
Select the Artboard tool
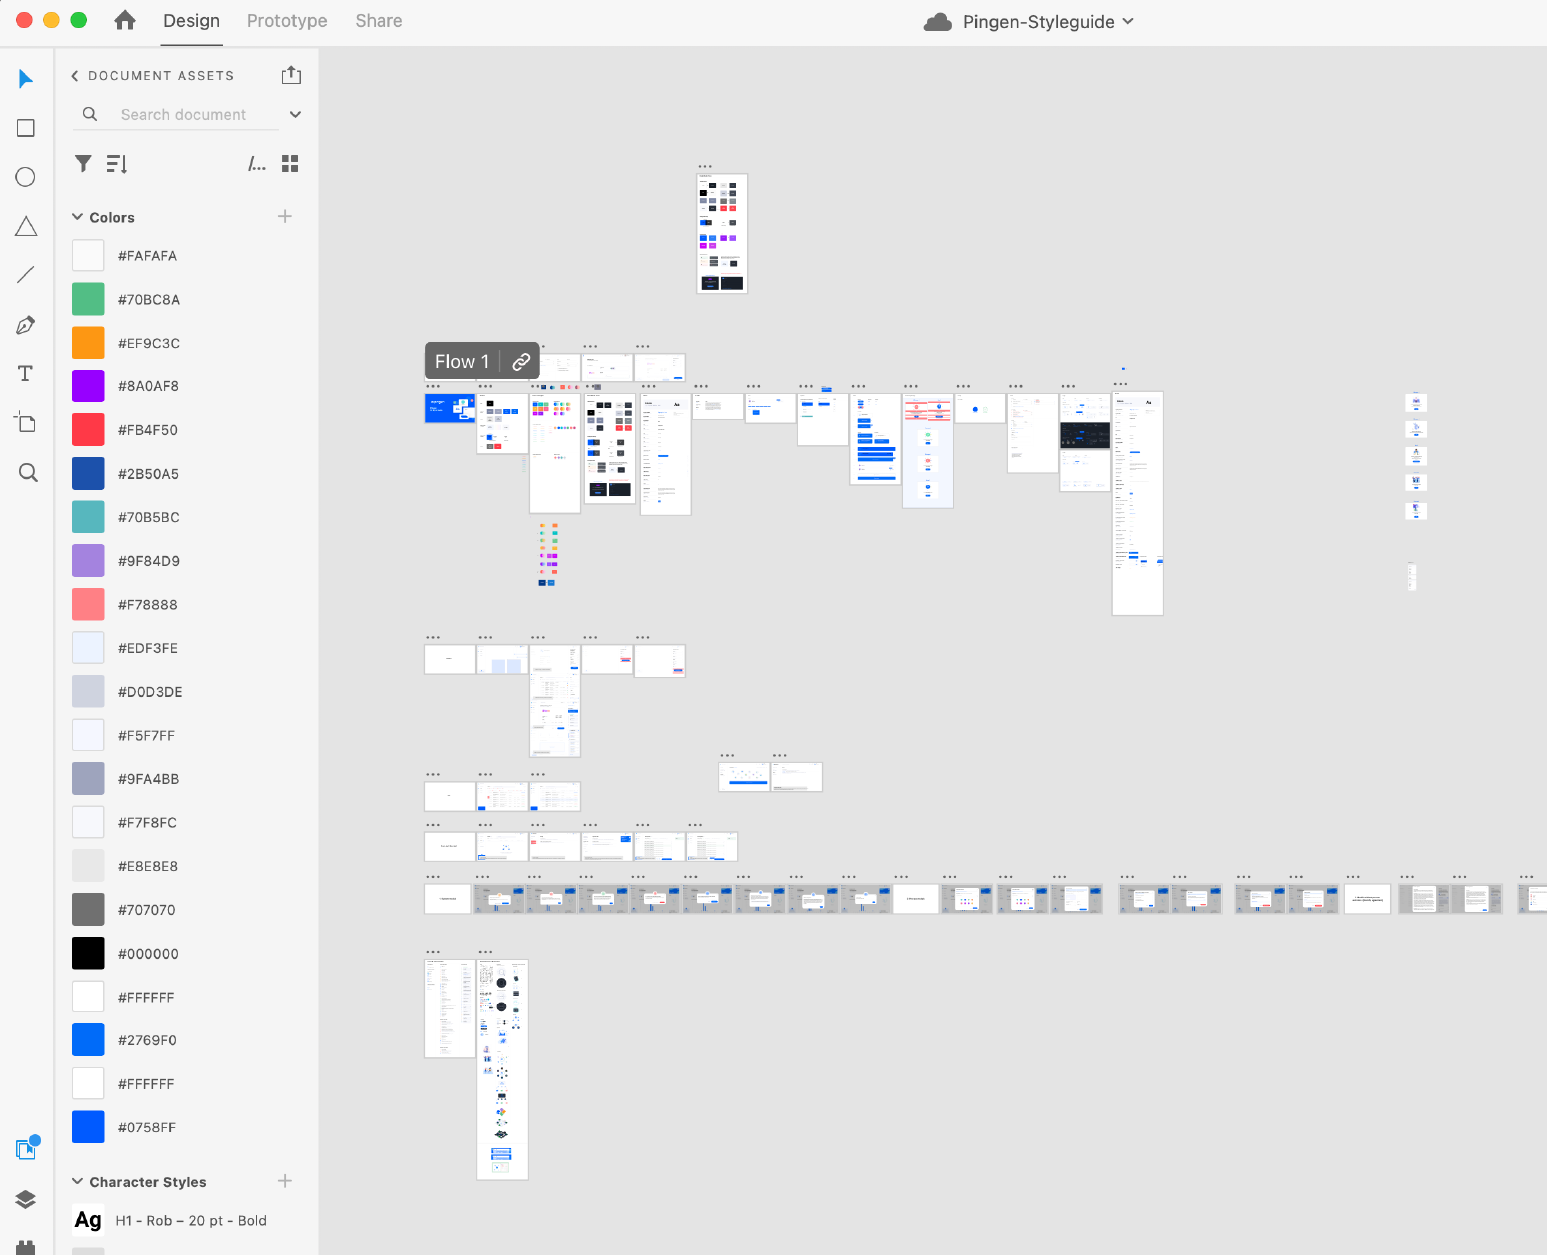point(26,422)
